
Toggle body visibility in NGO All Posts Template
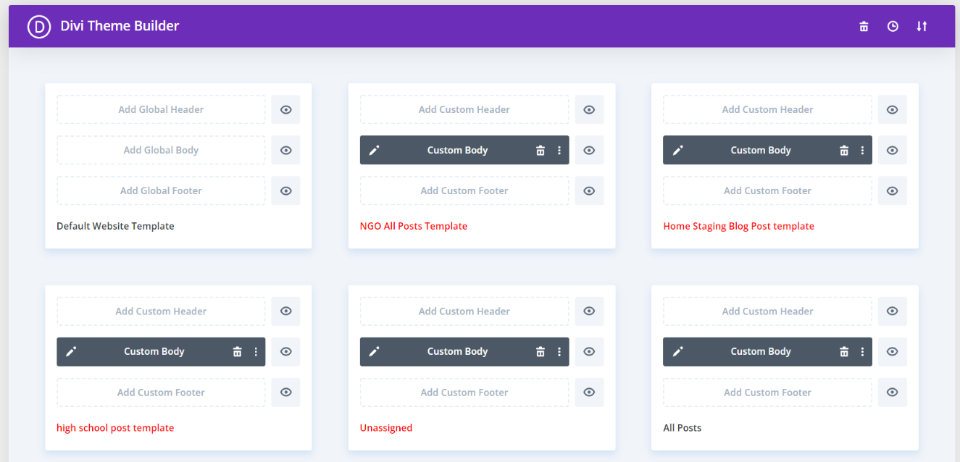point(589,150)
